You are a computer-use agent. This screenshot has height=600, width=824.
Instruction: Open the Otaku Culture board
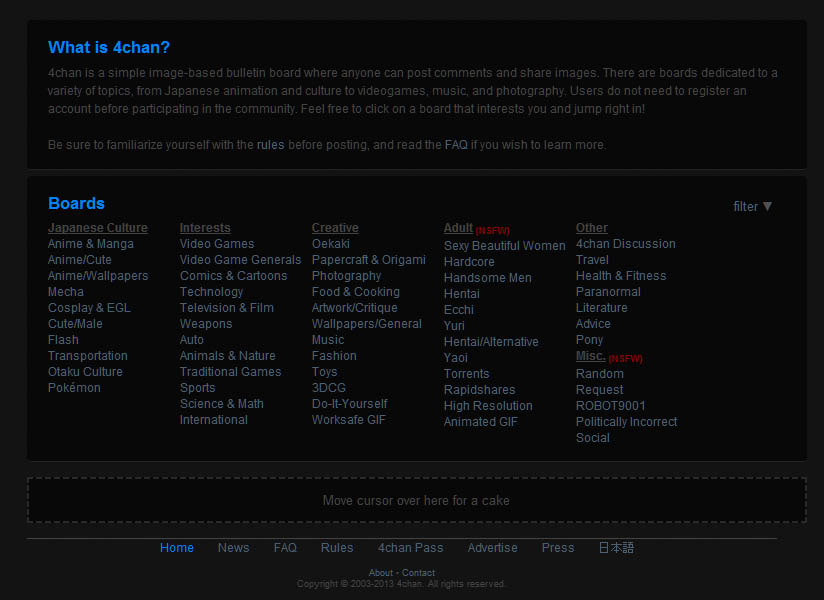point(85,371)
